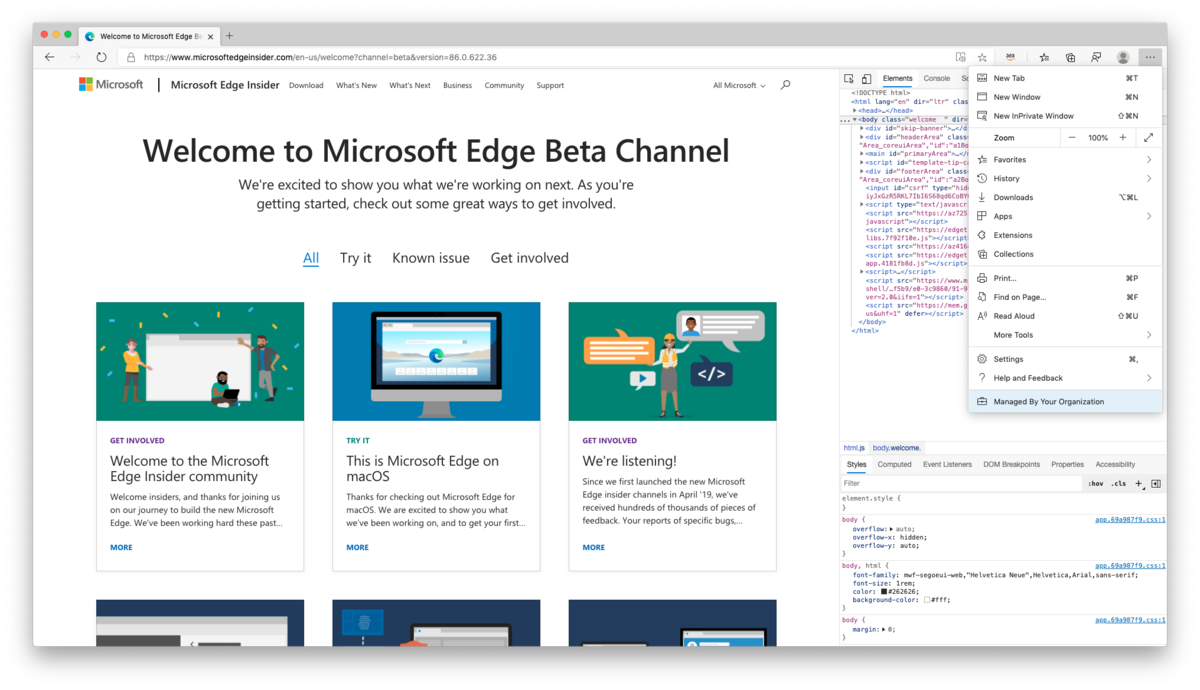Screen dimensions: 1200x690
Task: Go back using the browser back arrow
Action: [x=49, y=57]
